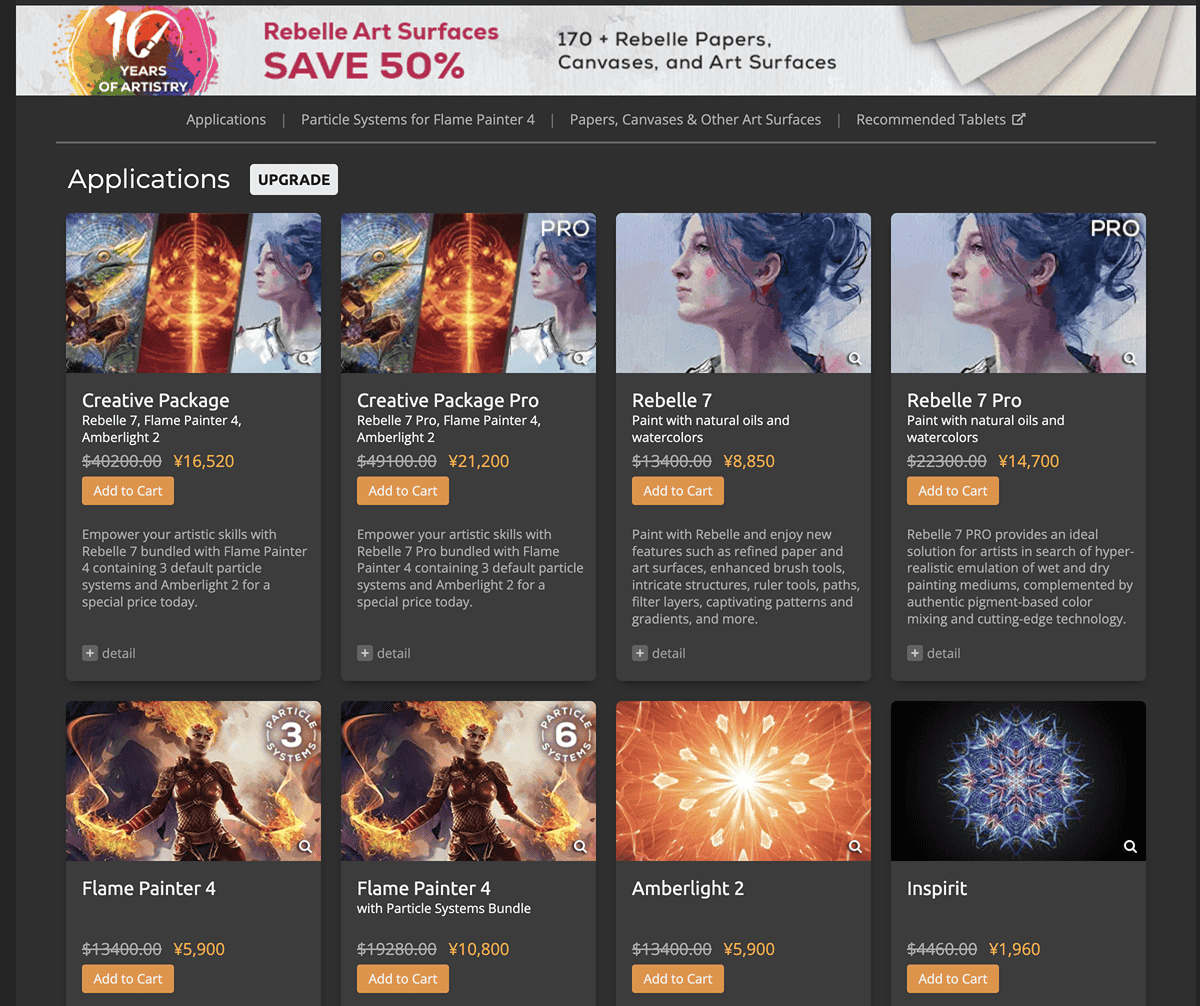This screenshot has height=1006, width=1200.
Task: Open the Flame Painter 4 three-systems thumbnail
Action: pos(193,781)
